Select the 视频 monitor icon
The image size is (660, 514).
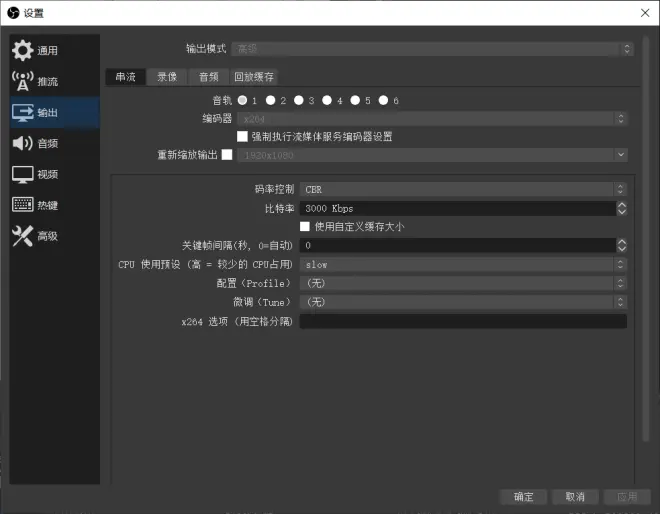pyautogui.click(x=22, y=174)
